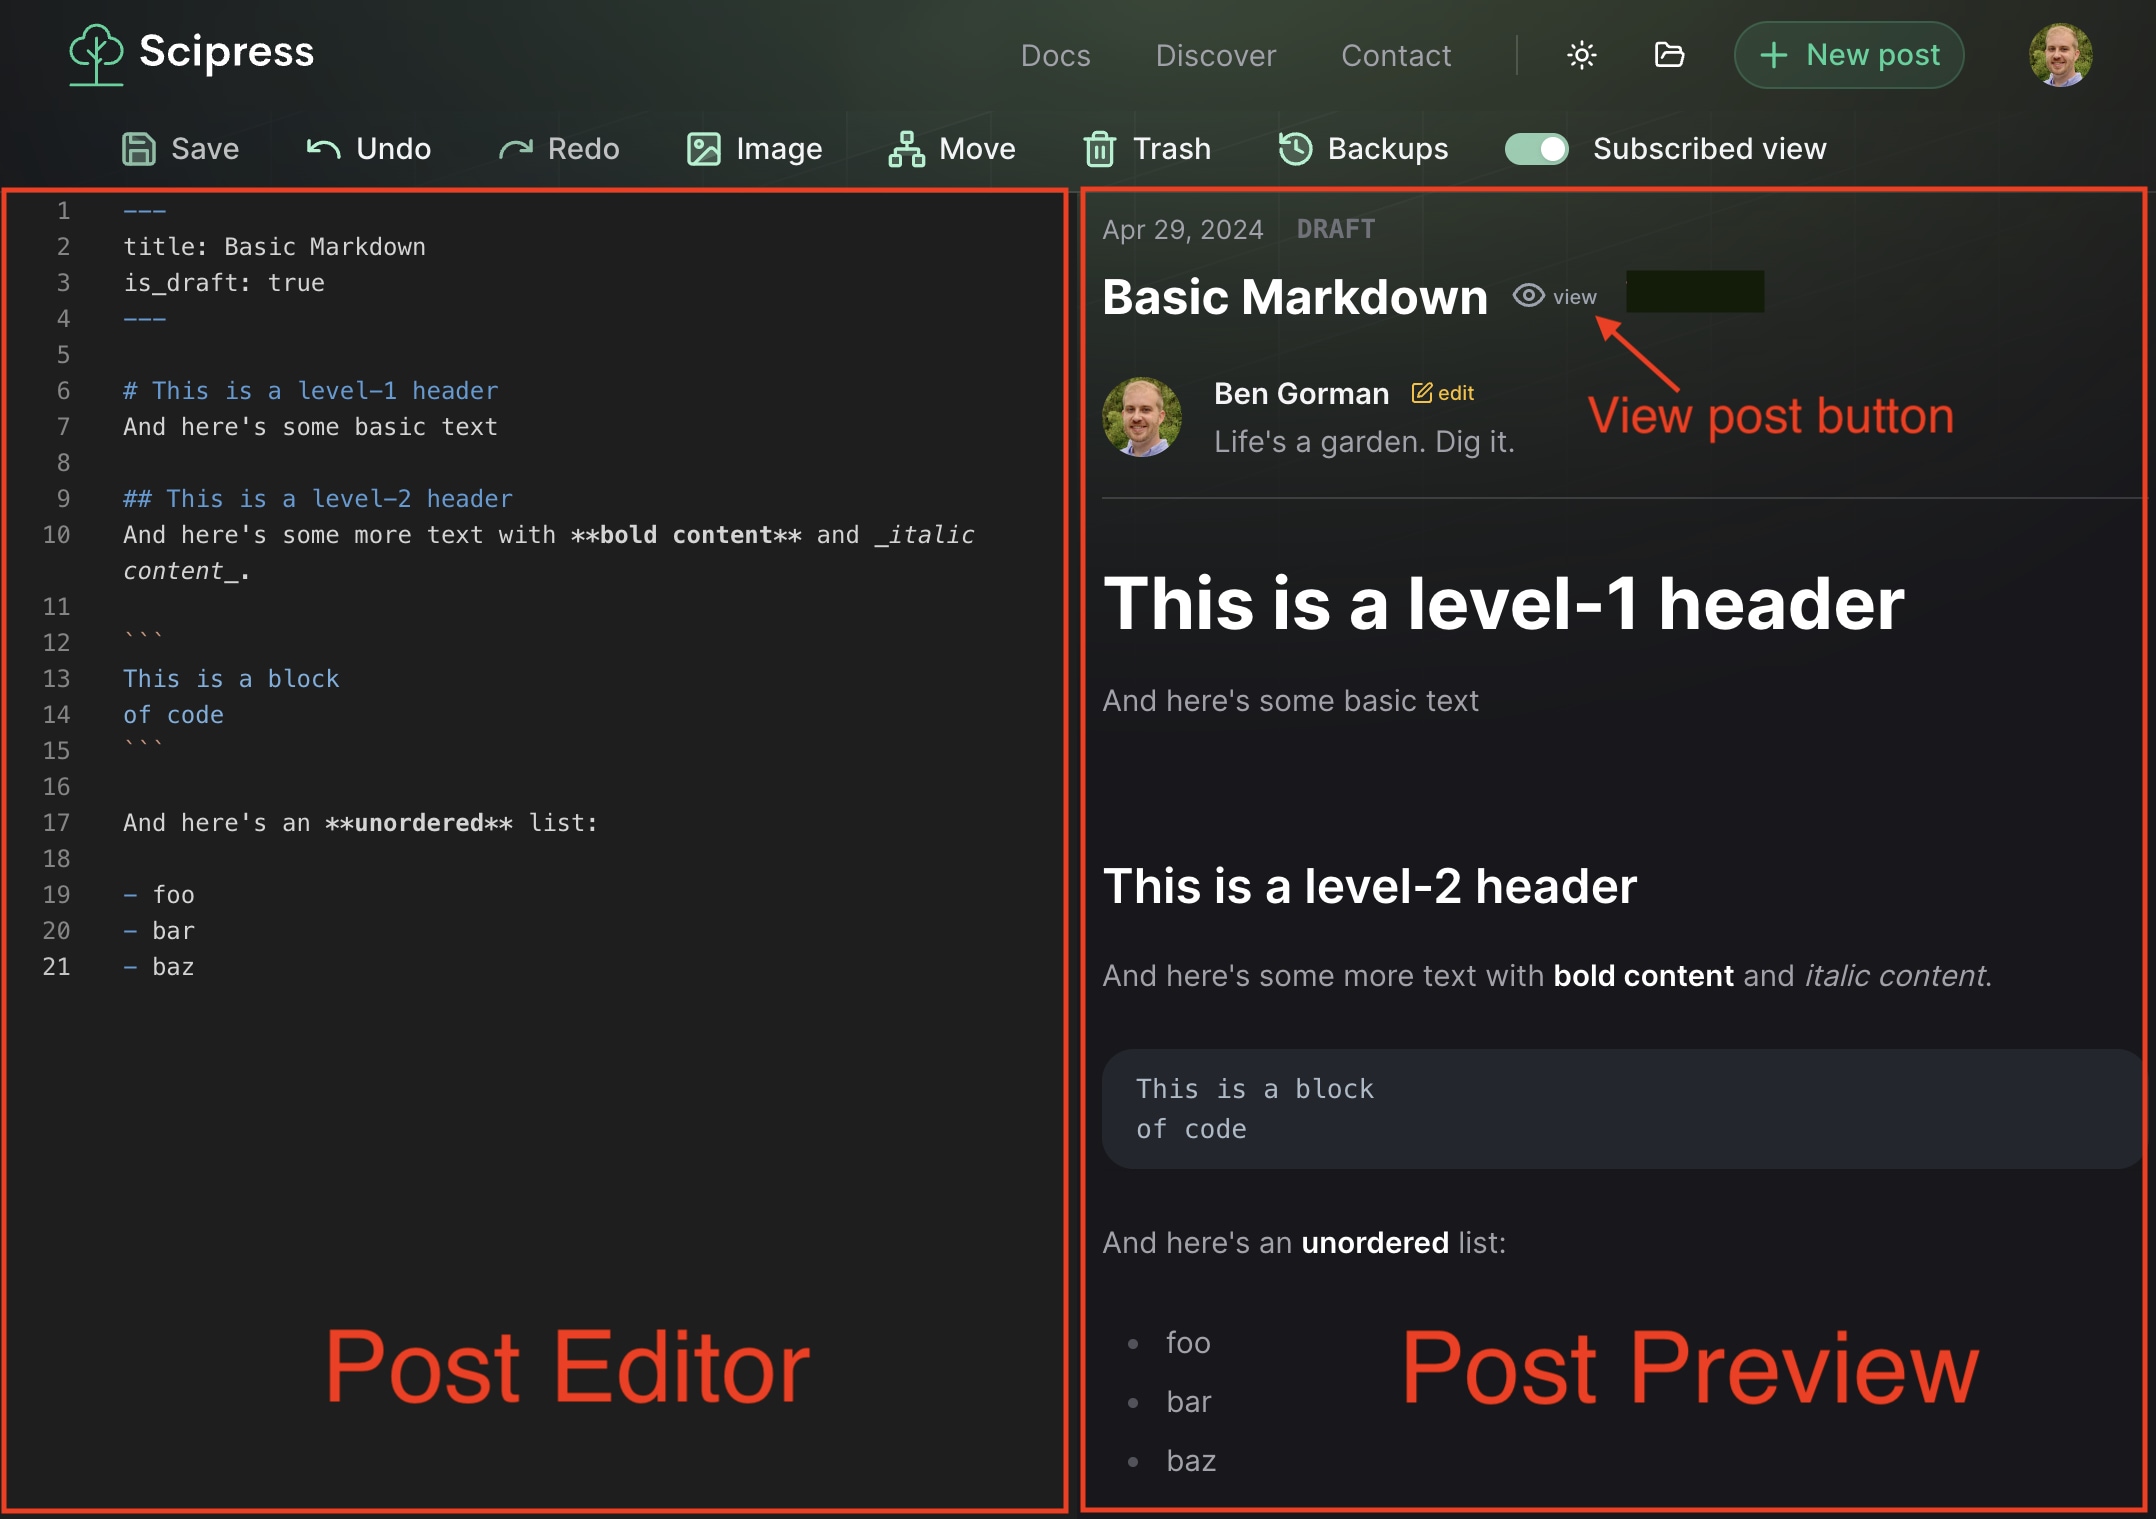Click 'Life's a garden. Dig it.' bio text

click(x=1364, y=442)
